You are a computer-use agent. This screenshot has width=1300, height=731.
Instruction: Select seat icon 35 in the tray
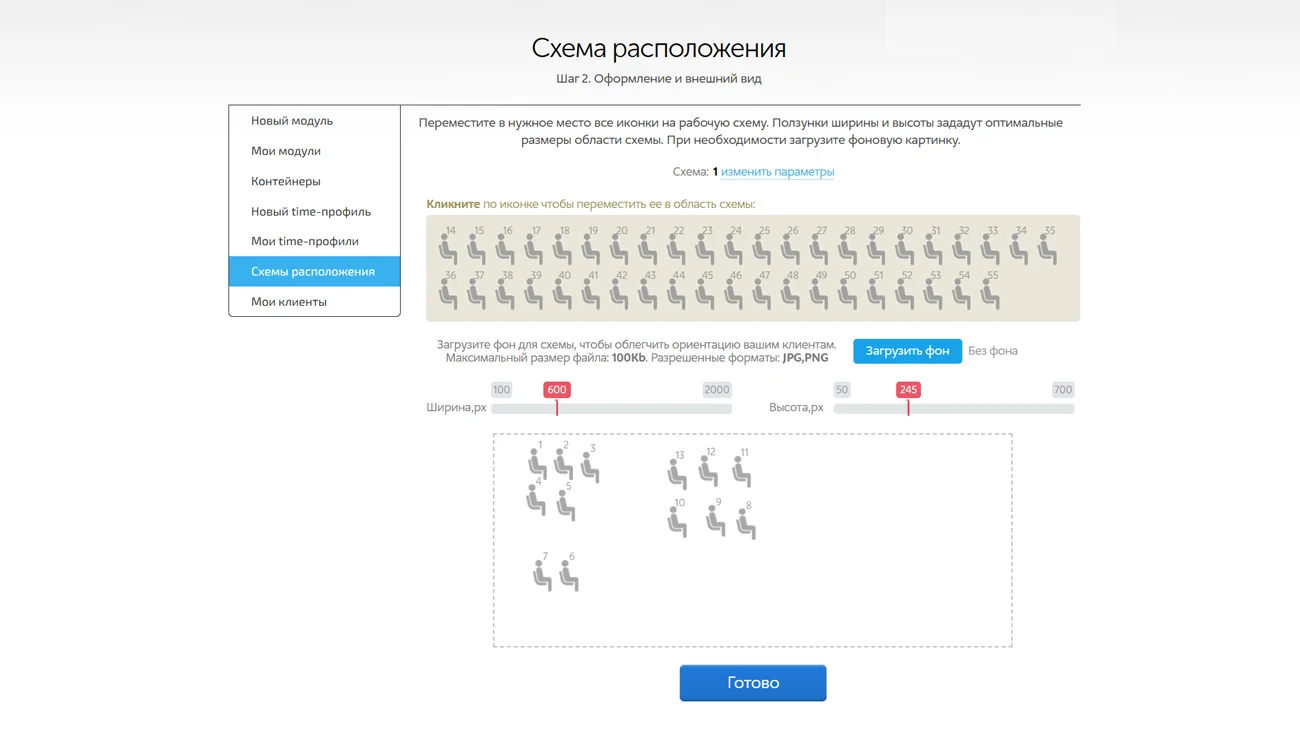point(1047,250)
